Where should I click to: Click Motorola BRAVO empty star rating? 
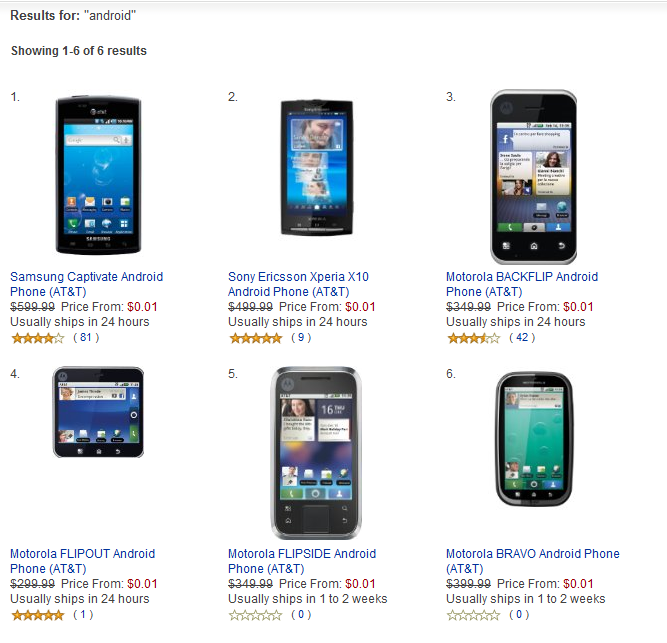pyautogui.click(x=473, y=615)
